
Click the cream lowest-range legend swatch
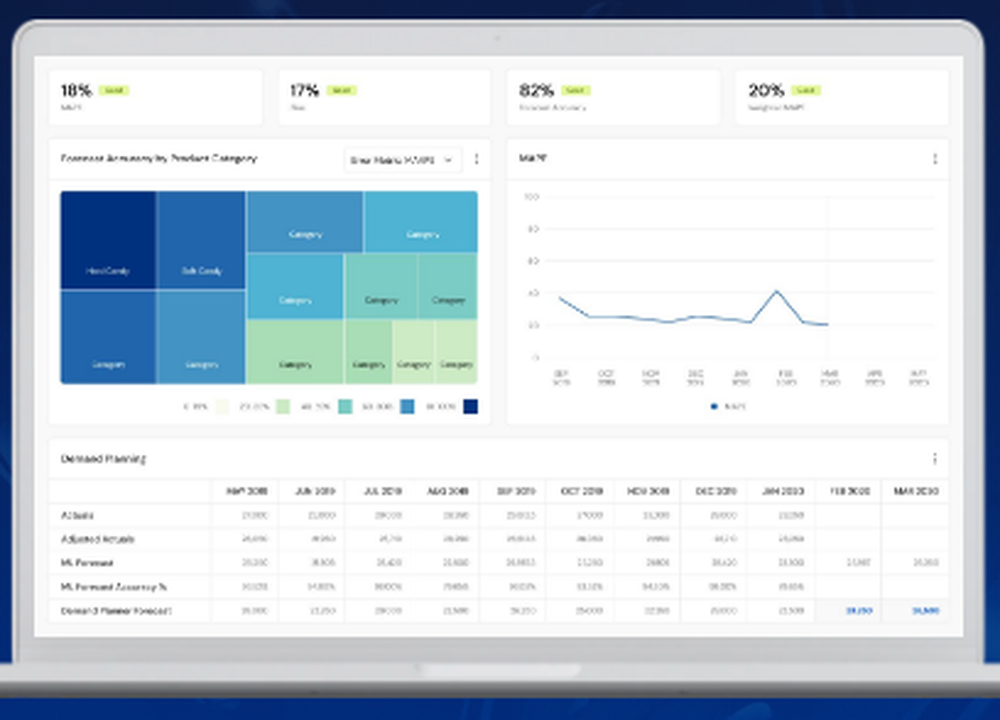222,406
